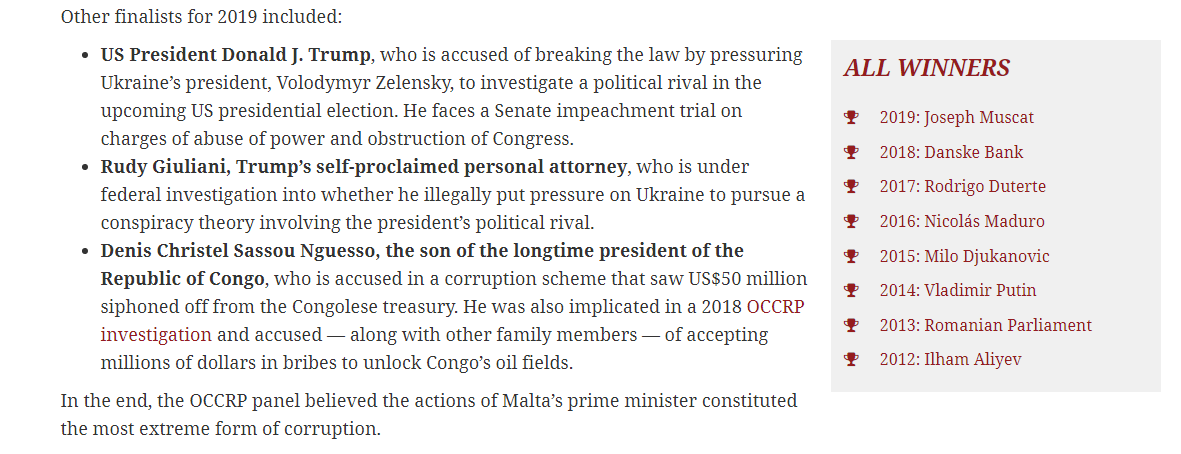
Task: Open the 2015: Milo Djukanovic winner link
Action: click(x=964, y=256)
